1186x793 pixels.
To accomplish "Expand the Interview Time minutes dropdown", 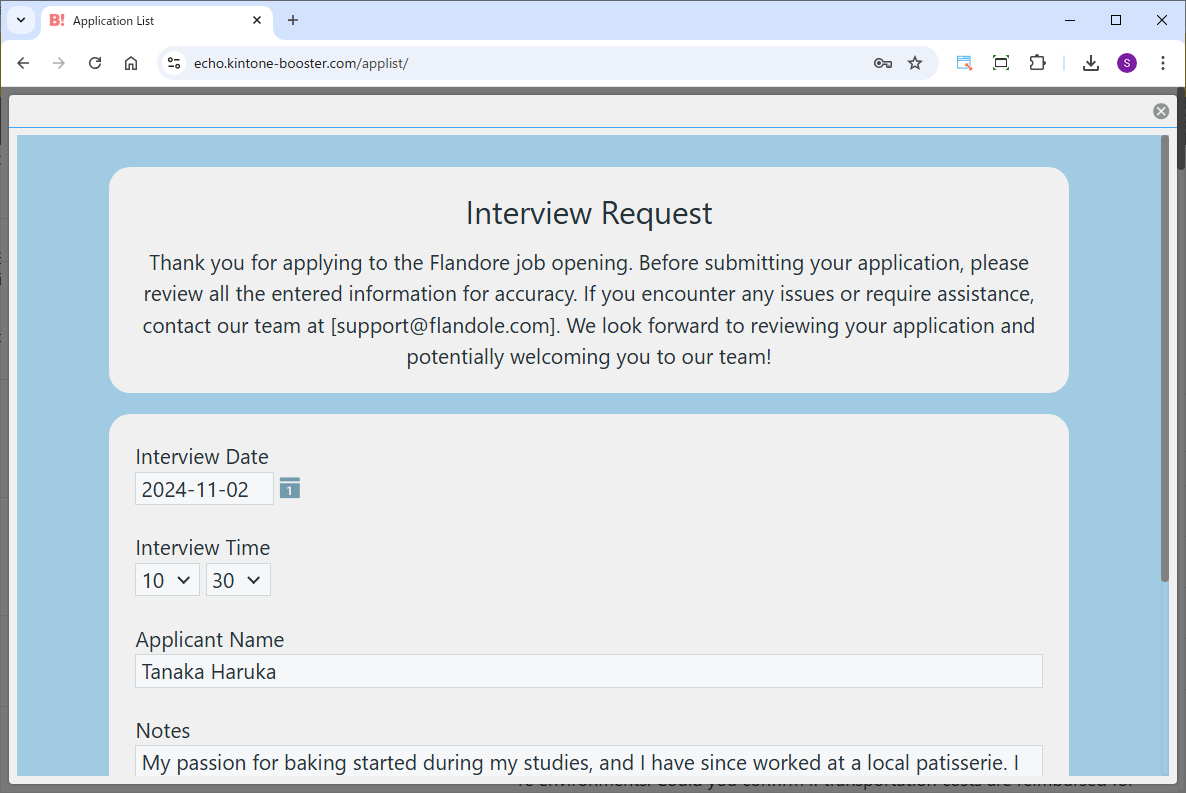I will point(238,580).
